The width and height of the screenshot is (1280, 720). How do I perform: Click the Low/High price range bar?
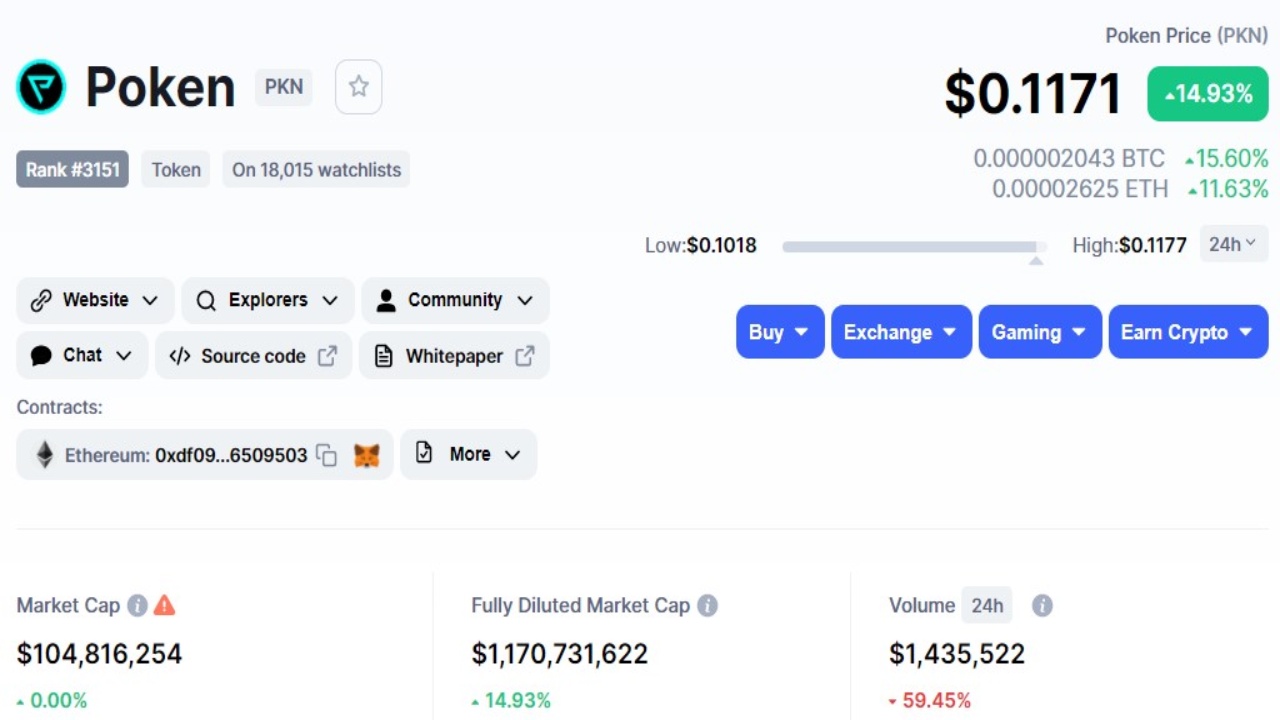point(914,246)
